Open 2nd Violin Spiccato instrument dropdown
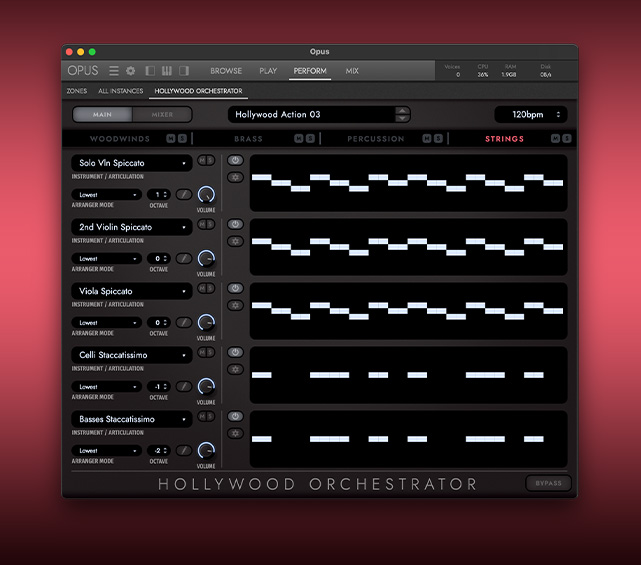Image resolution: width=641 pixels, height=565 pixels. click(x=132, y=227)
